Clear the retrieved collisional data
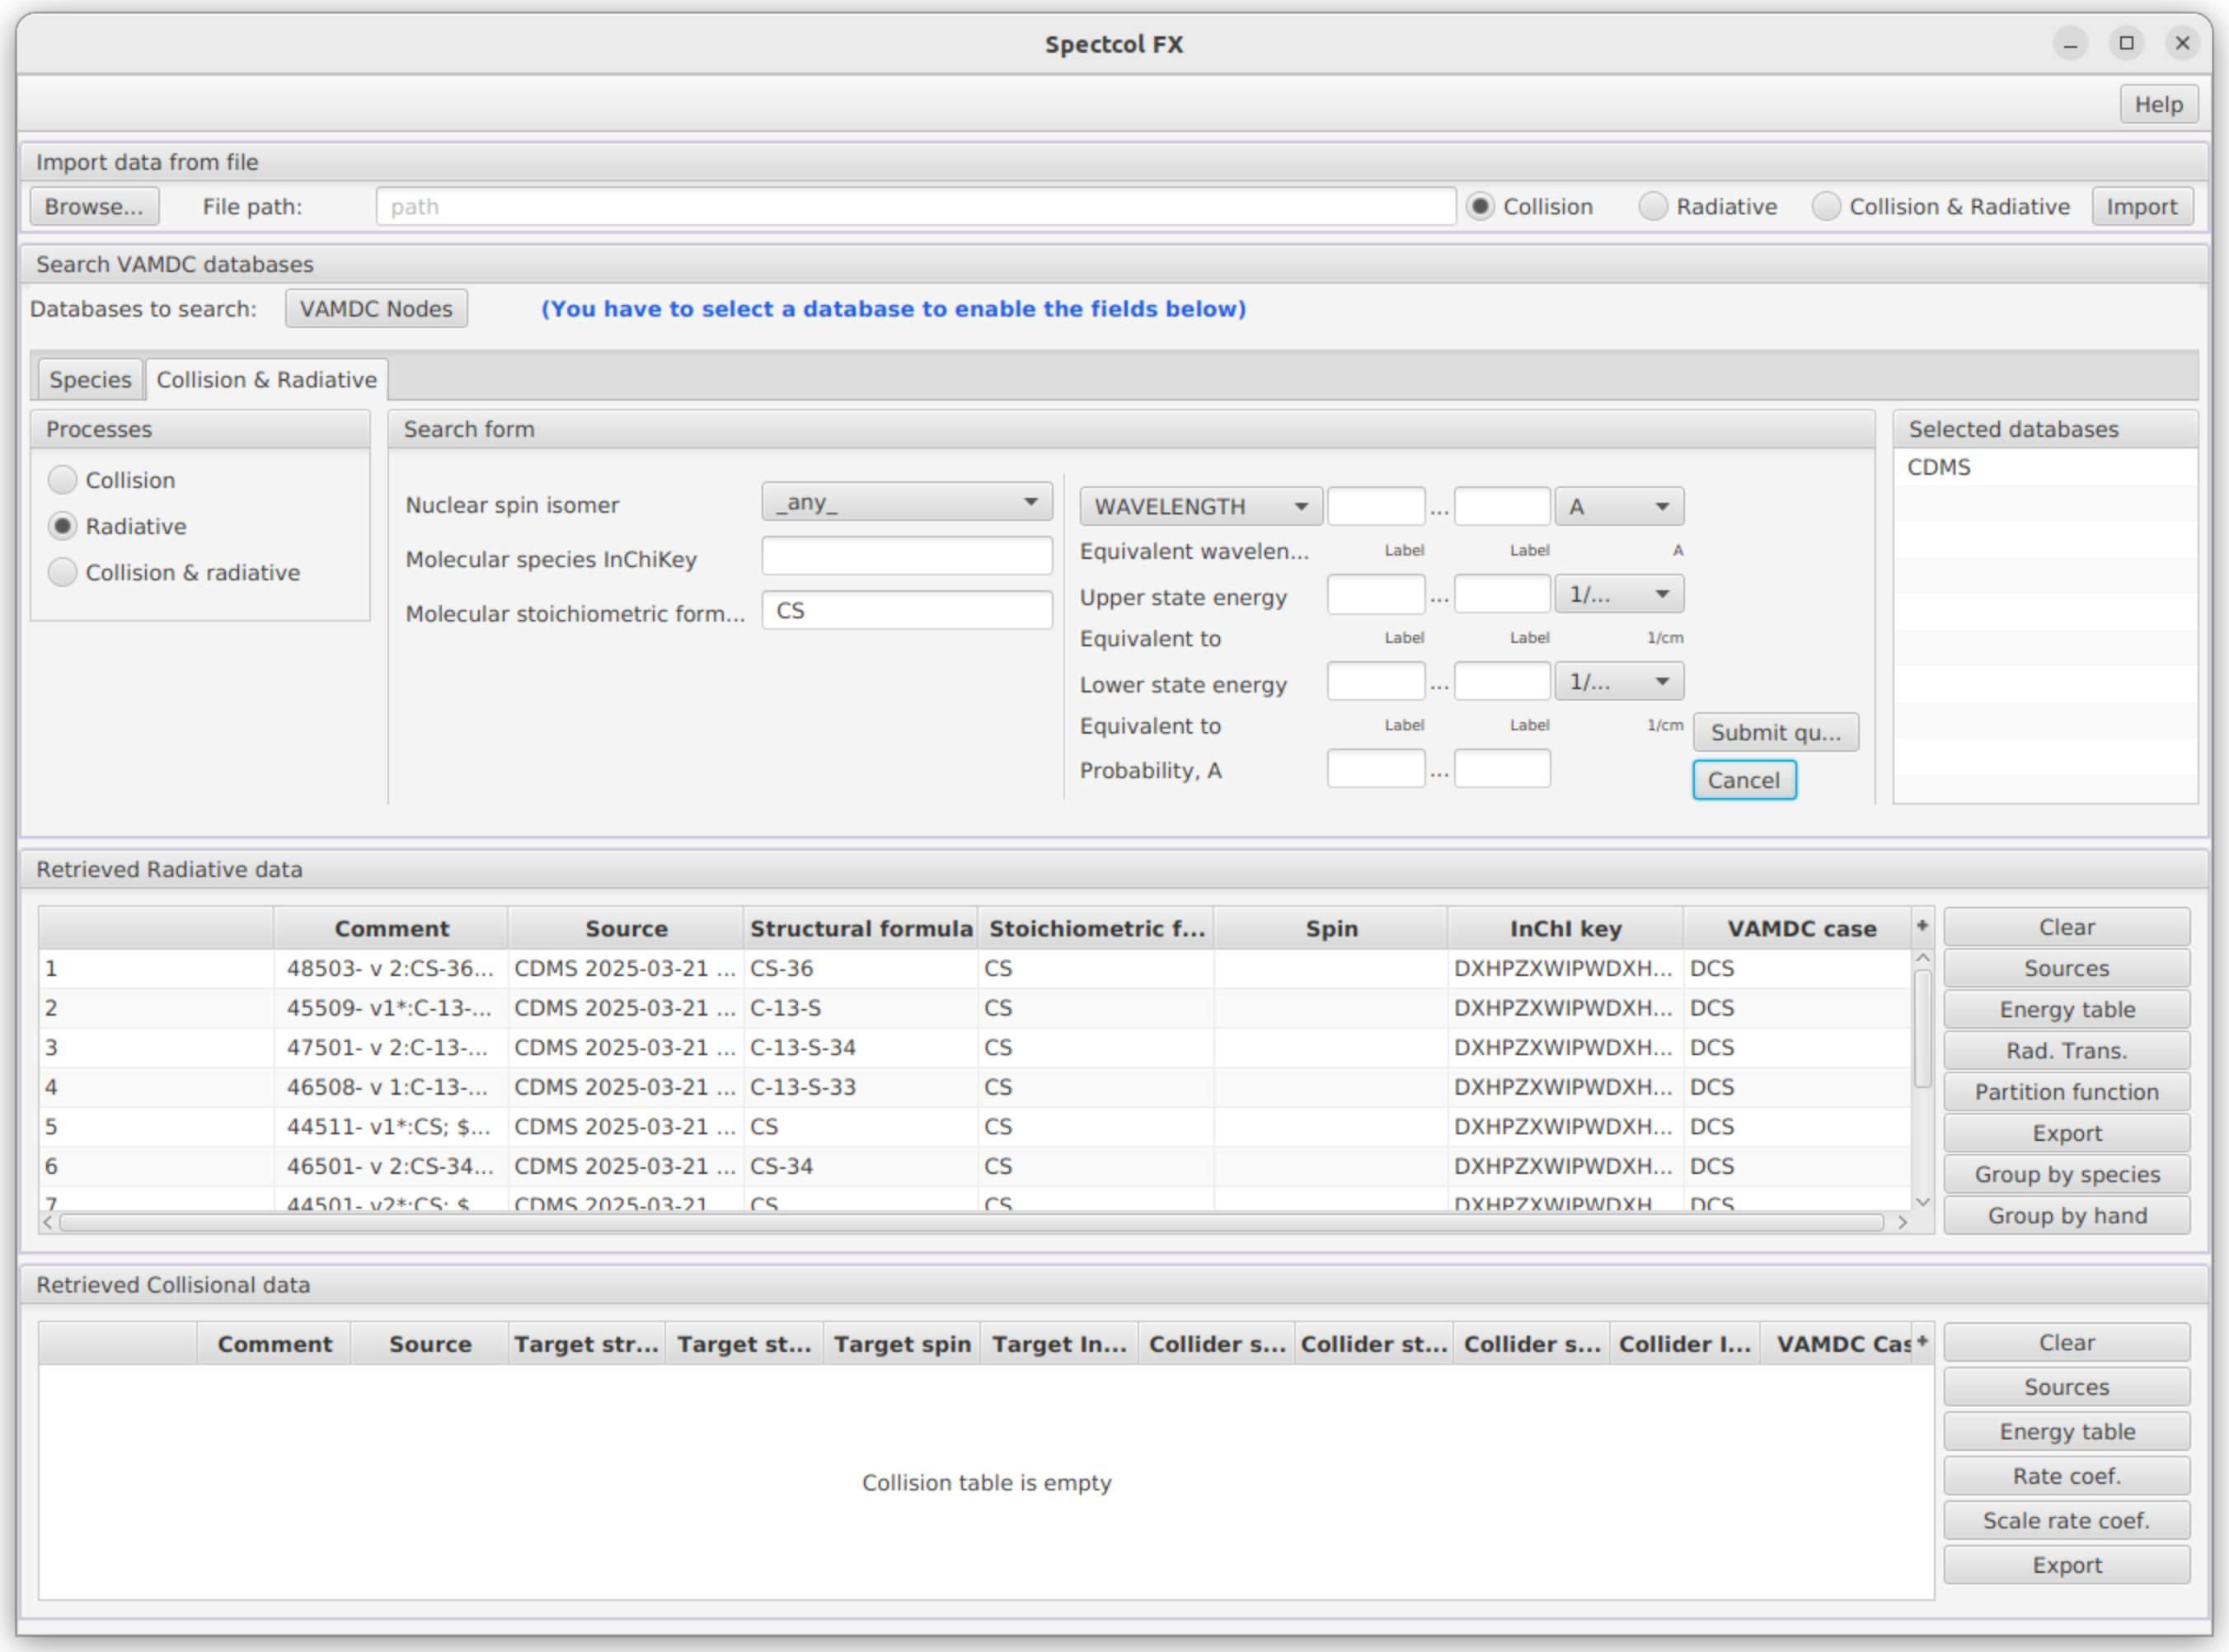The width and height of the screenshot is (2229, 1652). 2066,1342
